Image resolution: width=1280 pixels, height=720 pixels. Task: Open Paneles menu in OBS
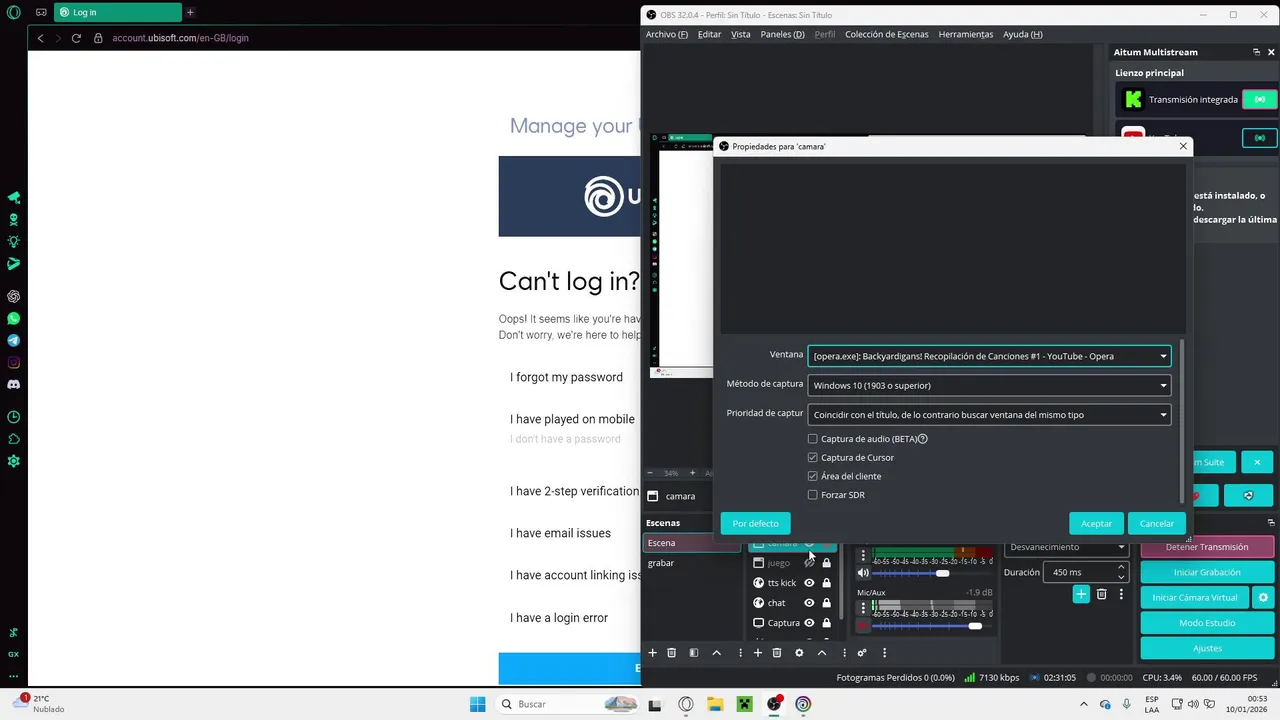coord(782,34)
